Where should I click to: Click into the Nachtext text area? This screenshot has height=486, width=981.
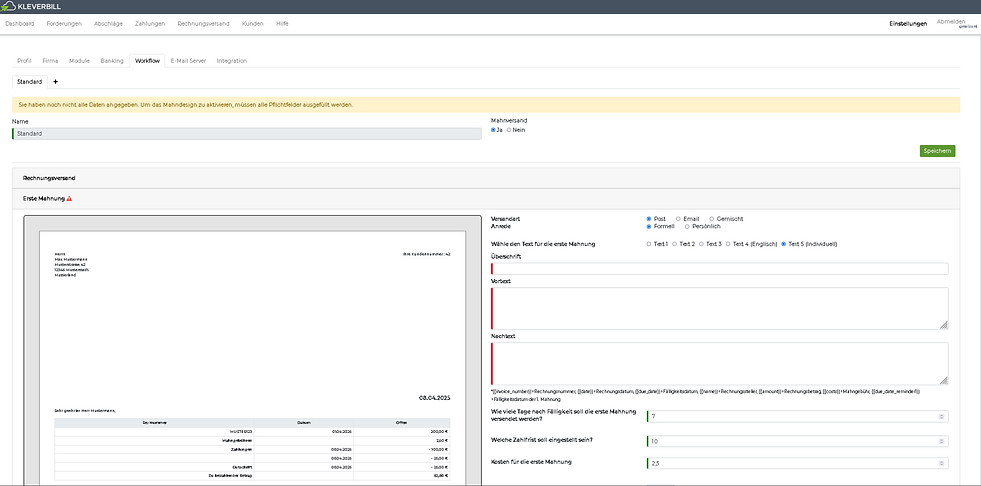tap(719, 363)
